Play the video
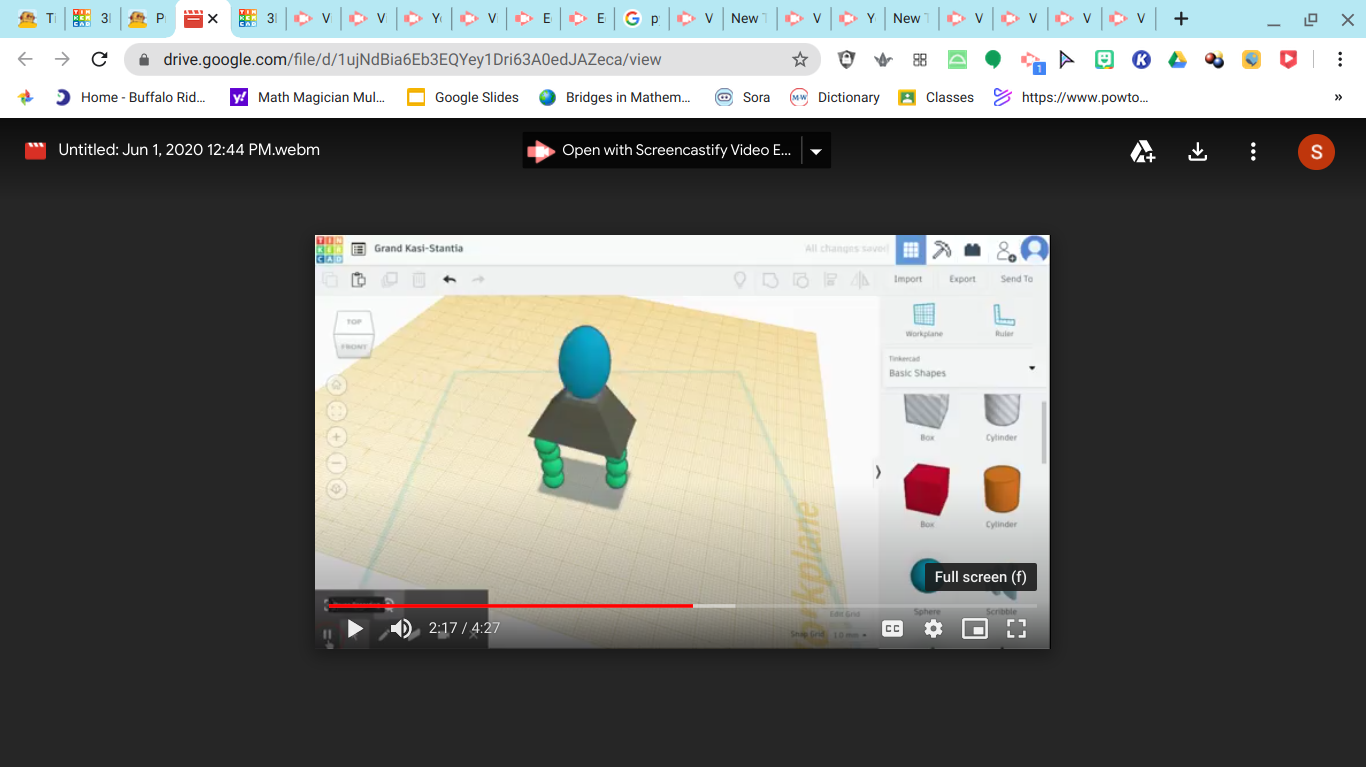1366x768 pixels. [355, 628]
